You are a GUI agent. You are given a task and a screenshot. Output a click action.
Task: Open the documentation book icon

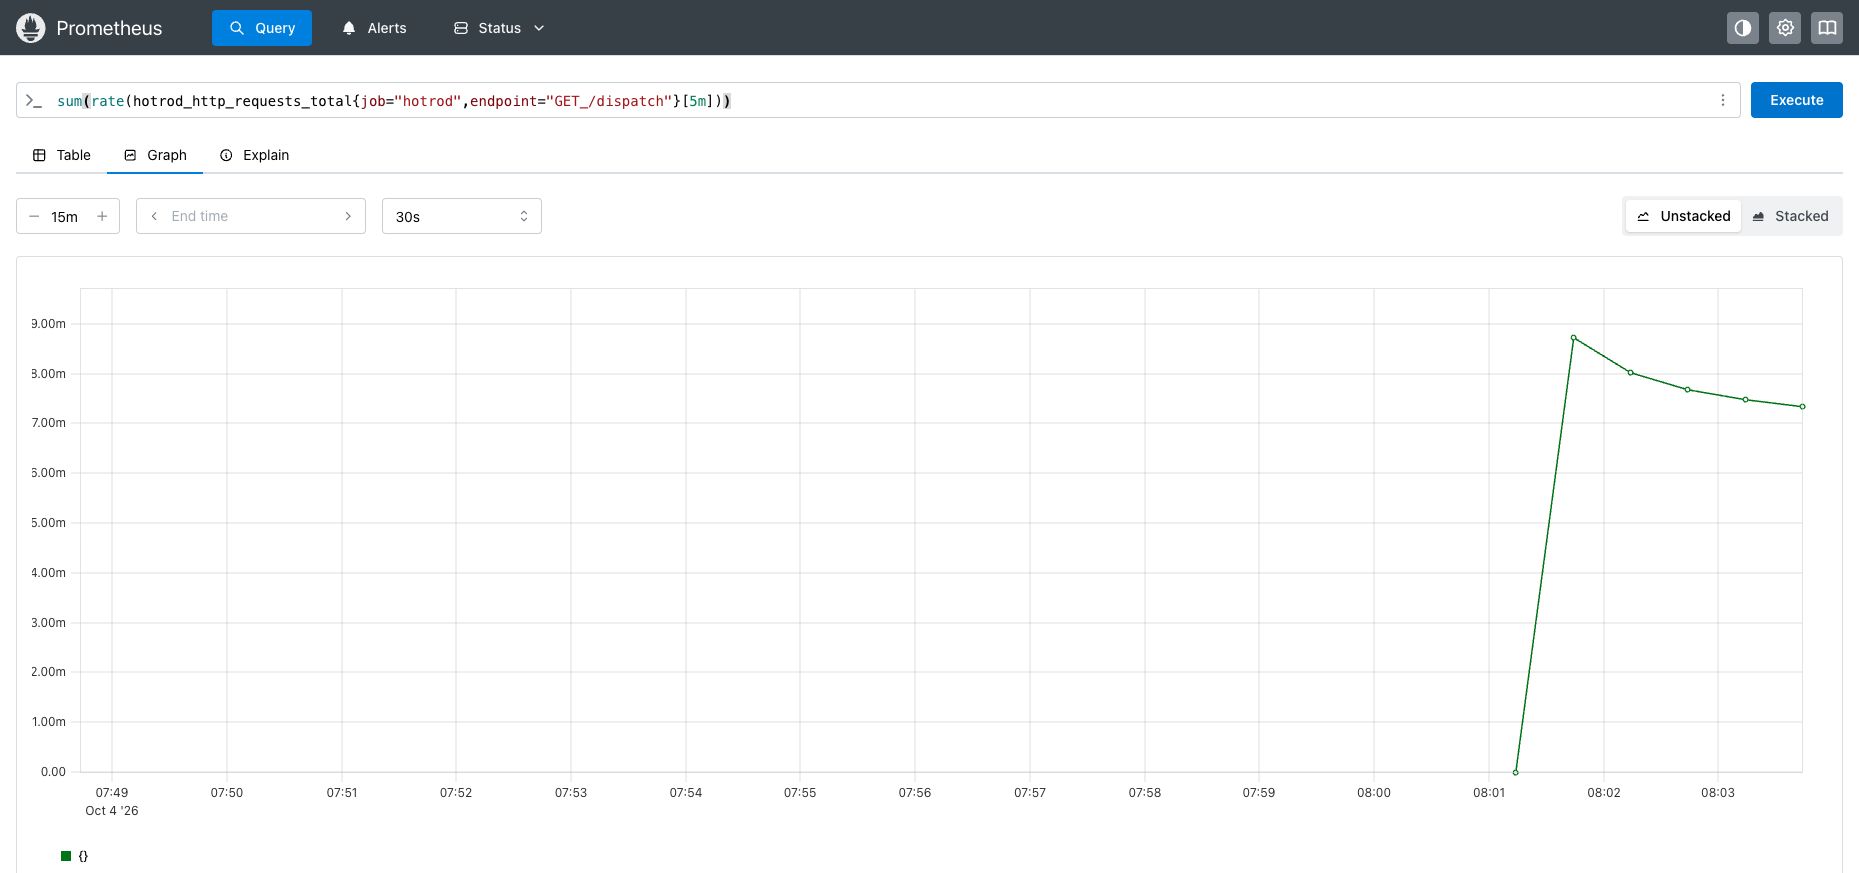pos(1827,28)
